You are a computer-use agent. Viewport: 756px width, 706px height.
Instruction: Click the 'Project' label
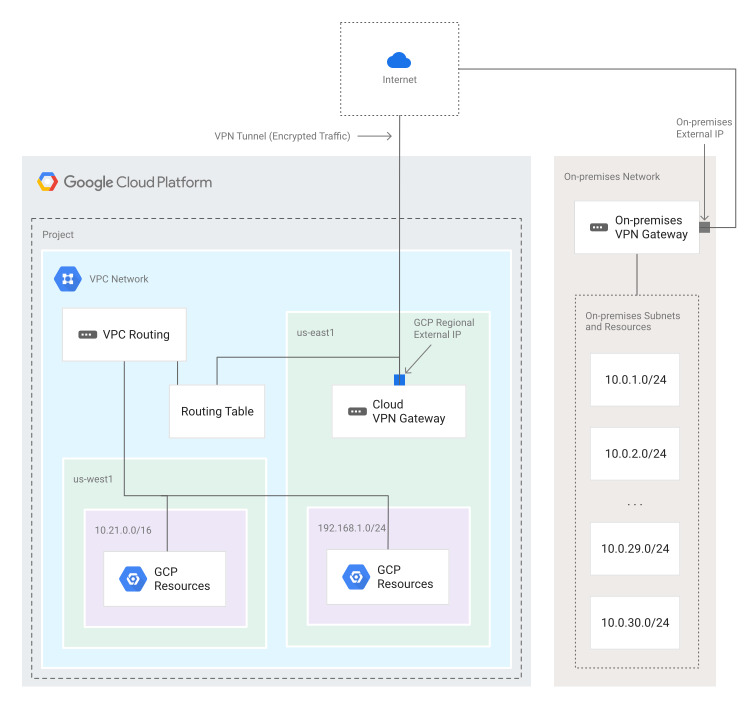tap(58, 235)
